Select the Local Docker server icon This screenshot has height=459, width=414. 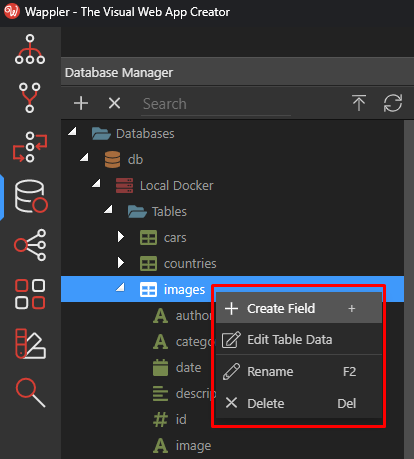(x=124, y=186)
